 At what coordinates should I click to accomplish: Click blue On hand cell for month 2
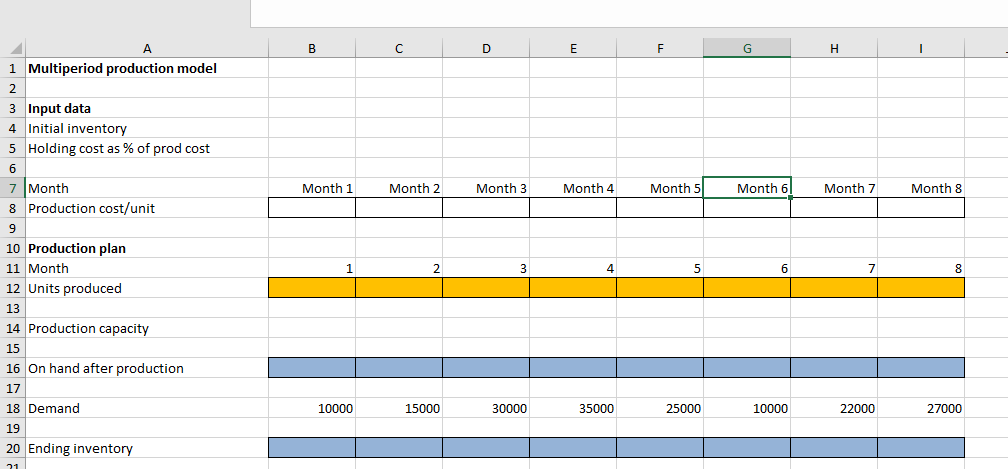pyautogui.click(x=399, y=368)
